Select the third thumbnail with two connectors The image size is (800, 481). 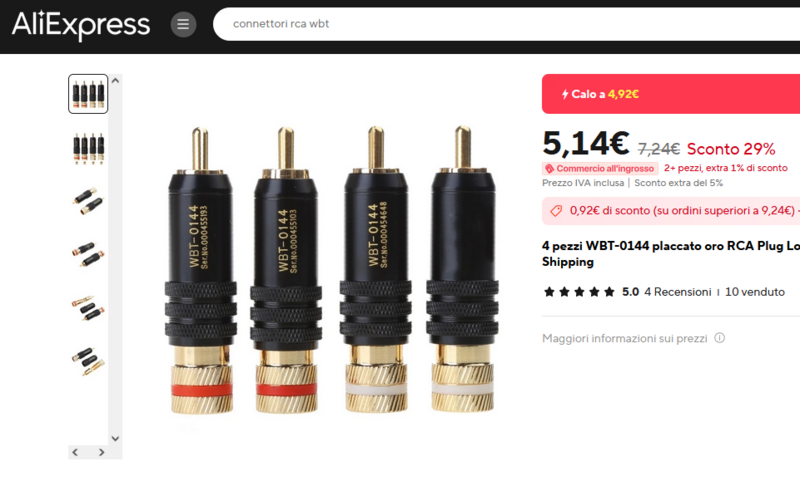pos(88,201)
